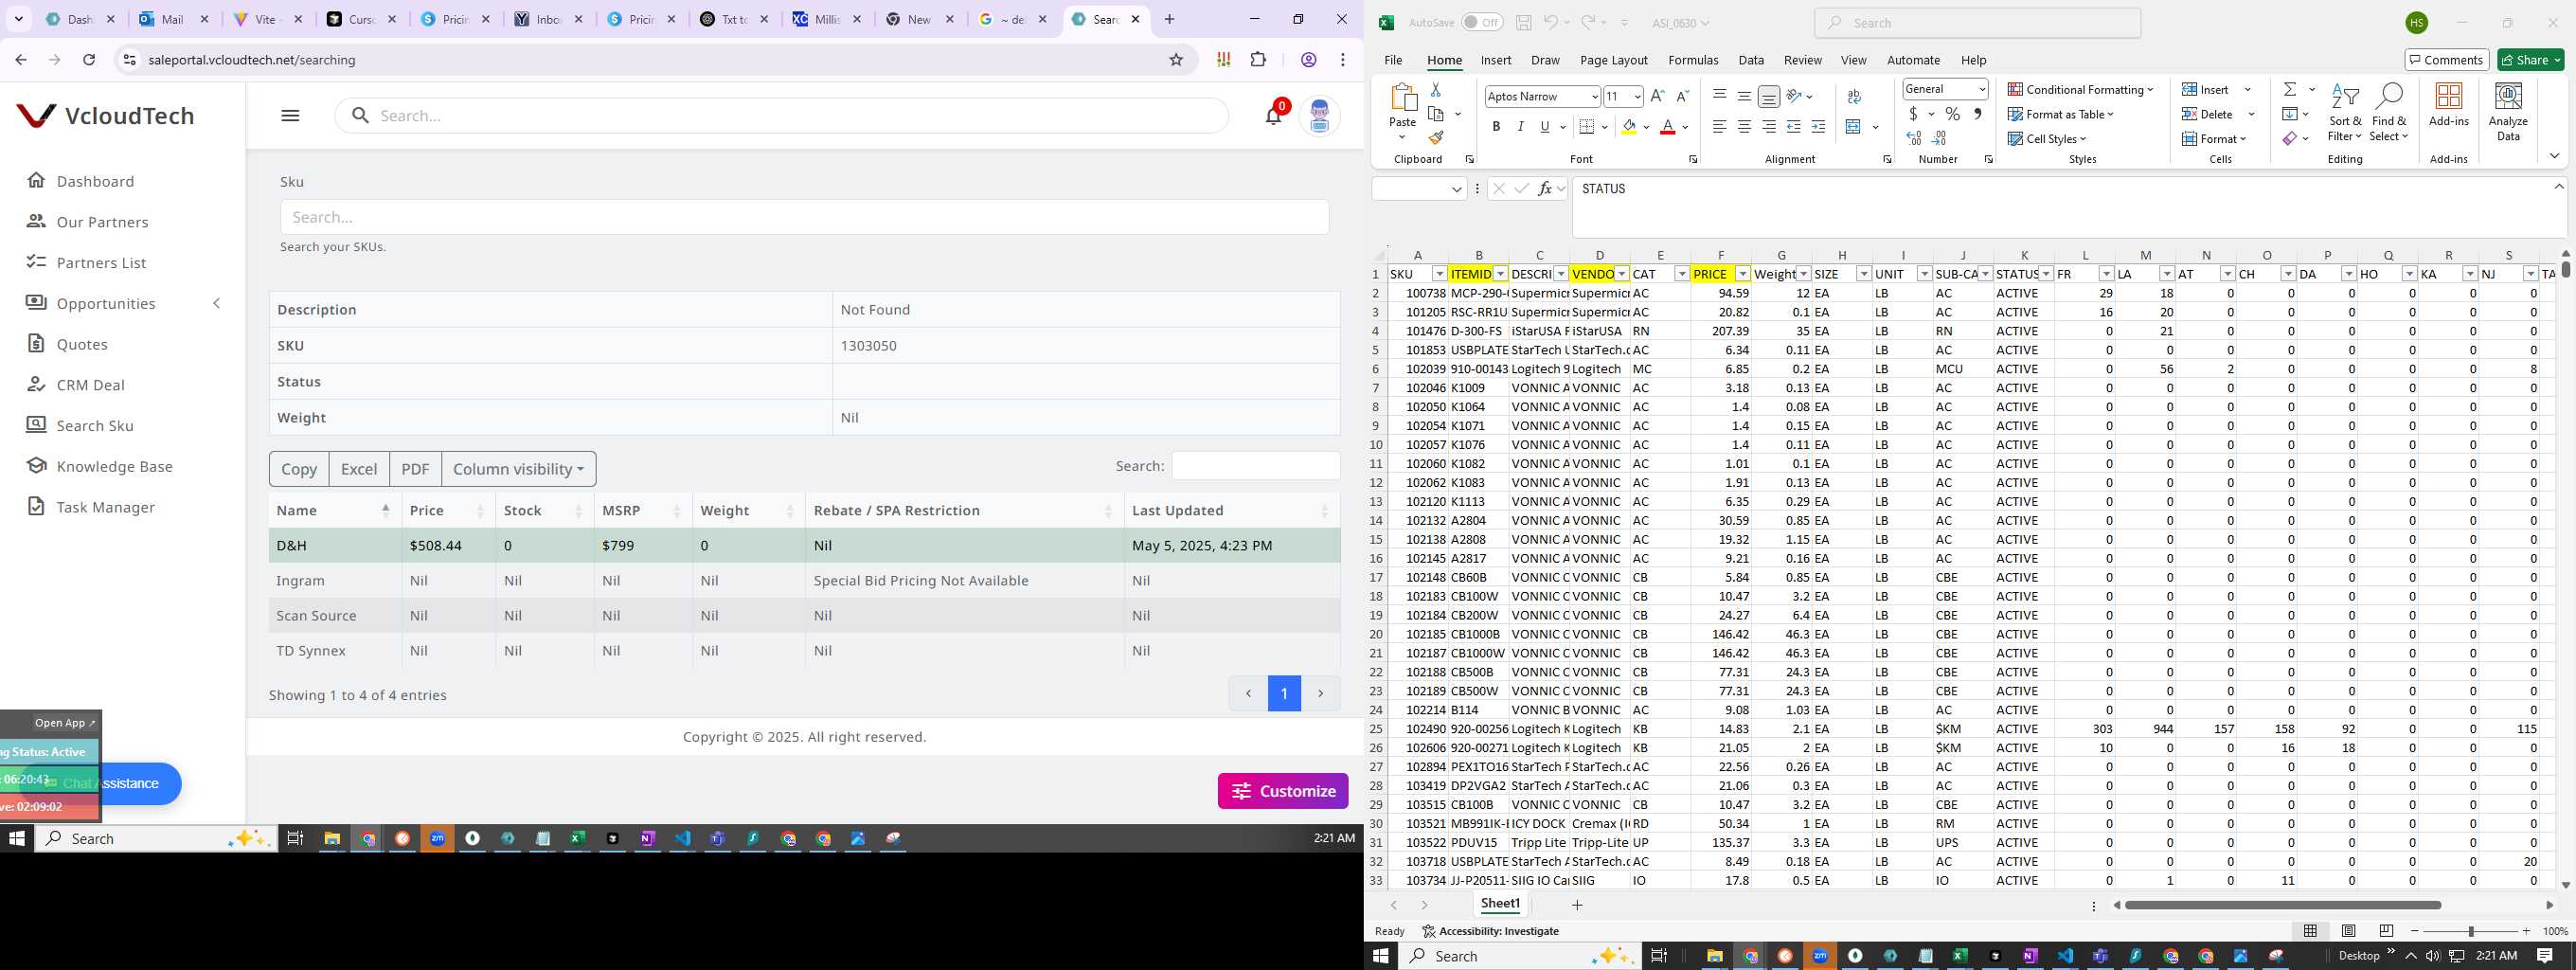Open the Insert ribbon tab

tap(1496, 60)
